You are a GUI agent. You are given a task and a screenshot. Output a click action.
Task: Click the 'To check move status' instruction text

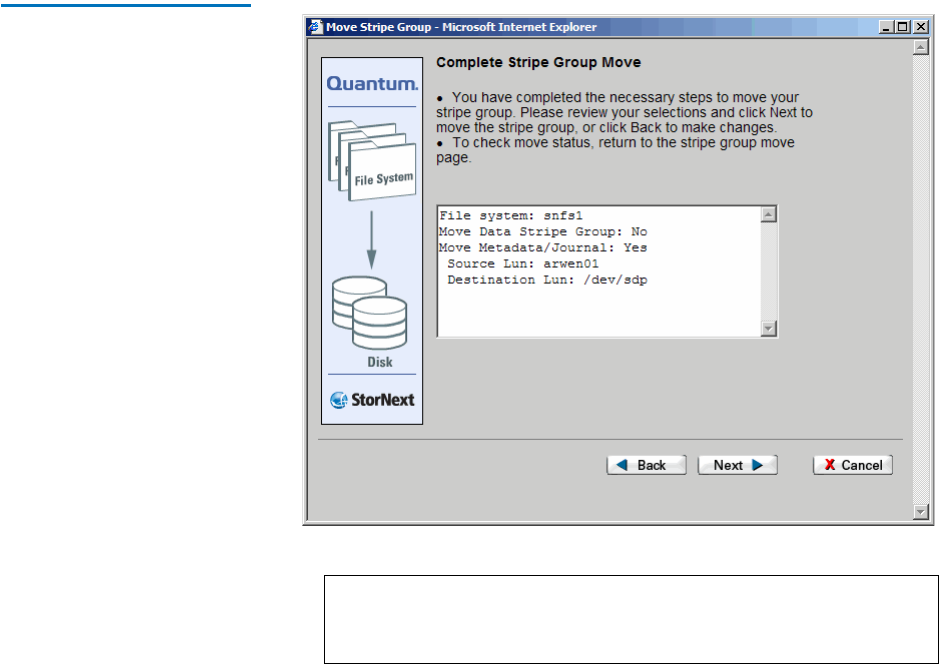click(615, 150)
